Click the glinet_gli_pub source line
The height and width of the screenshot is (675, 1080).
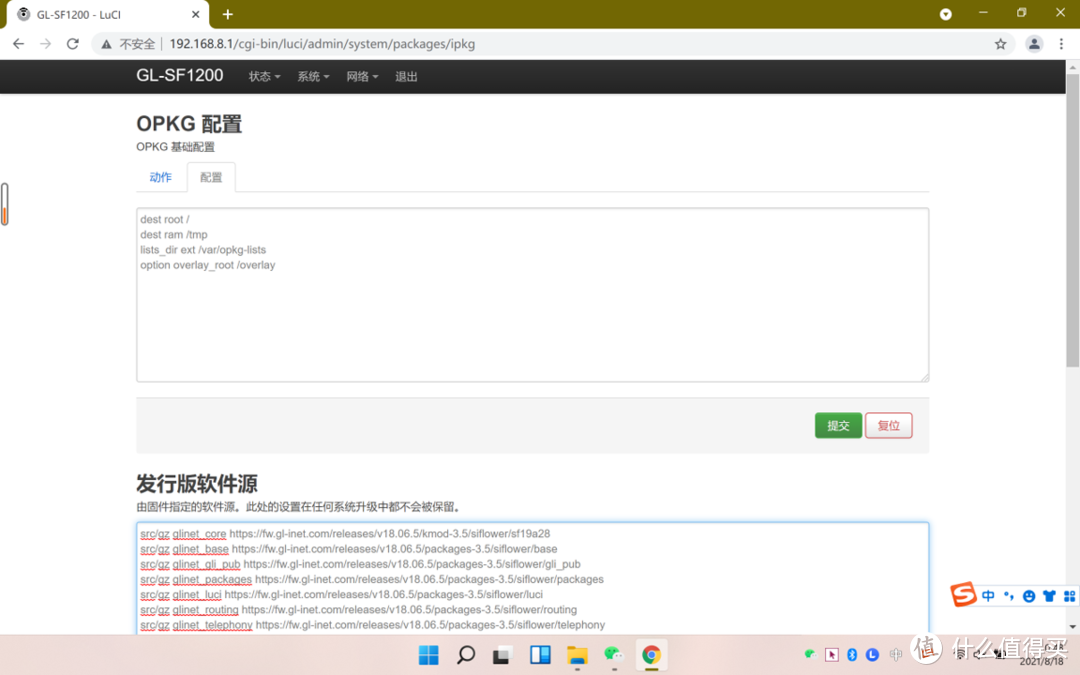(360, 564)
